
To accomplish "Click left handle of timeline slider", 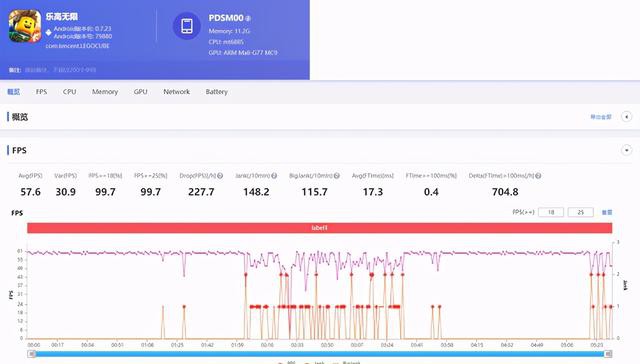I will pos(32,354).
